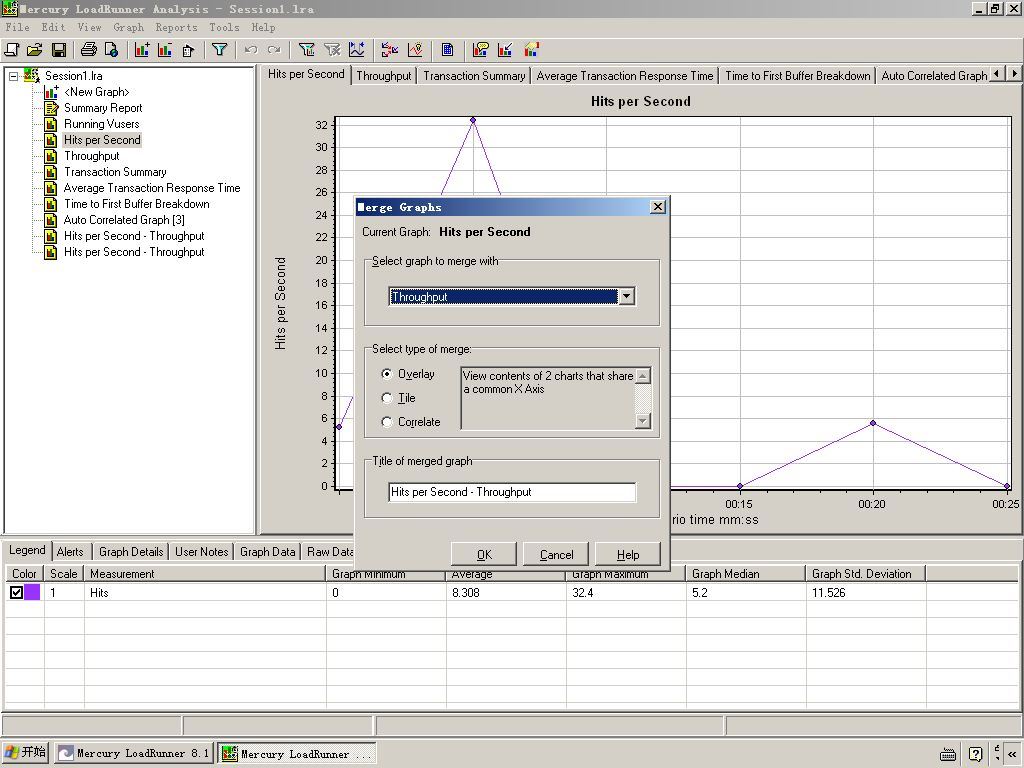Open the Edit menu

(54, 27)
